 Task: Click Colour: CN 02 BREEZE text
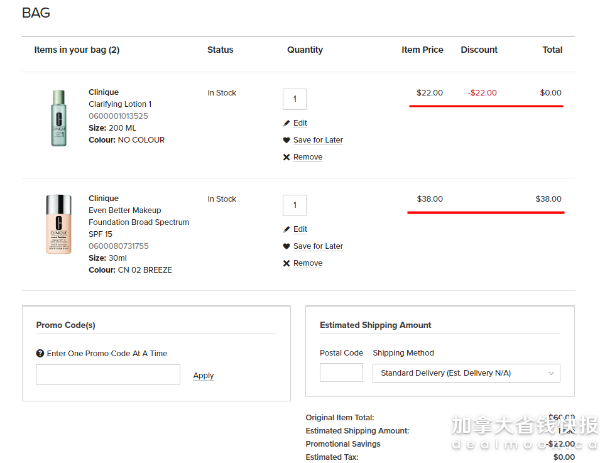[x=130, y=270]
